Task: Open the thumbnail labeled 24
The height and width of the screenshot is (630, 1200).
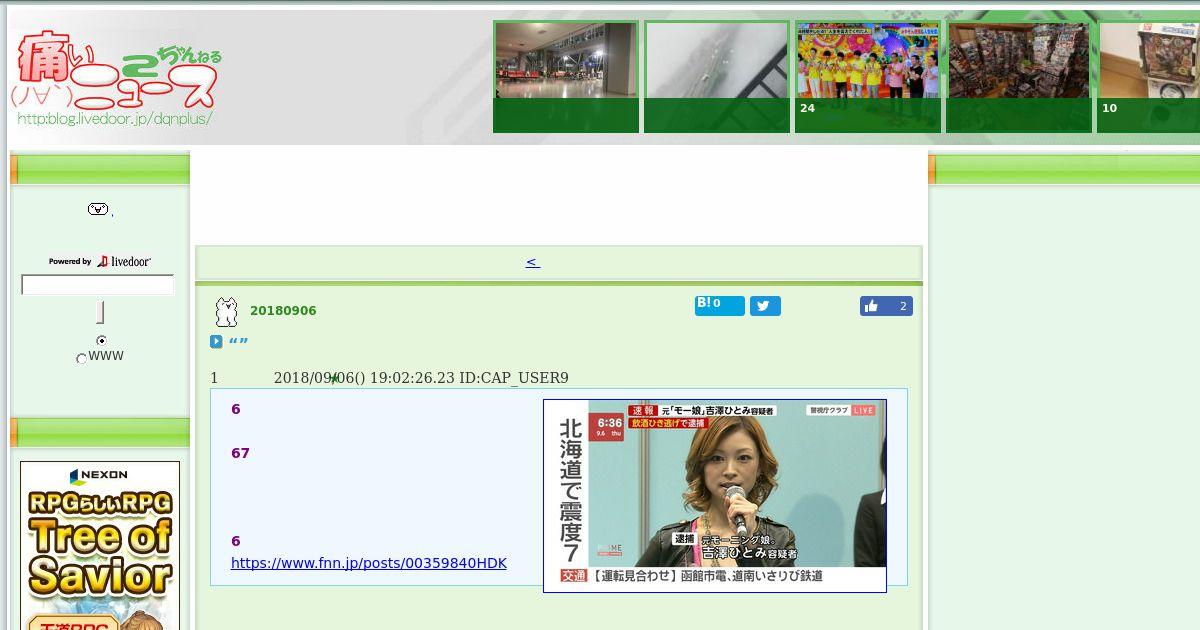Action: (868, 77)
